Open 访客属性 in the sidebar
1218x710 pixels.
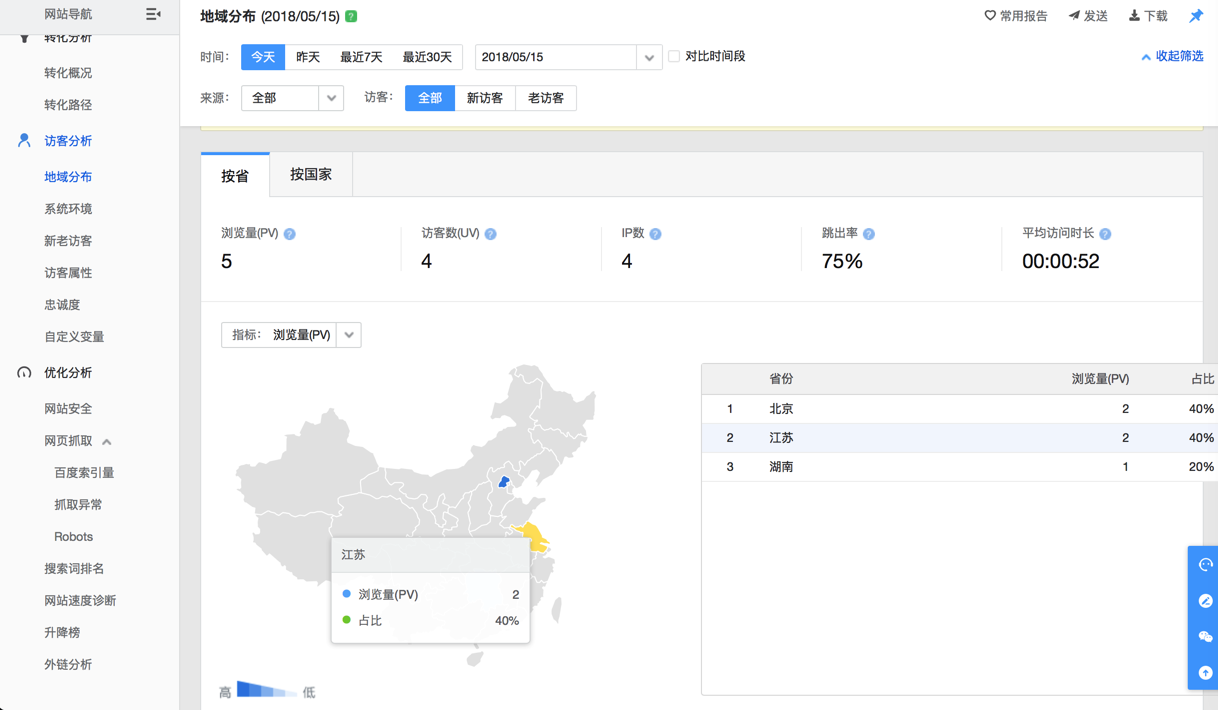(x=68, y=273)
